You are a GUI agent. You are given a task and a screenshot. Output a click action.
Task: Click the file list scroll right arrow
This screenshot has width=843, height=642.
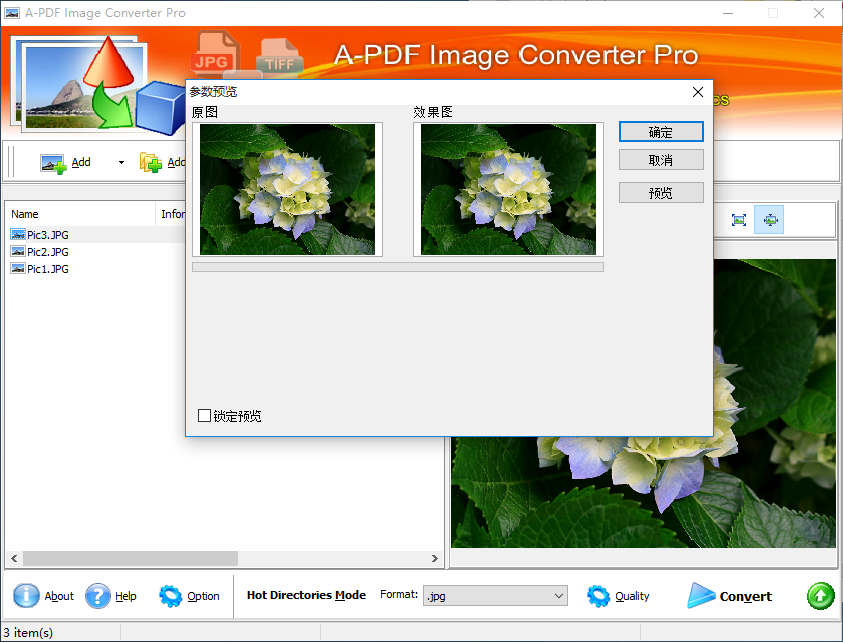coord(434,559)
